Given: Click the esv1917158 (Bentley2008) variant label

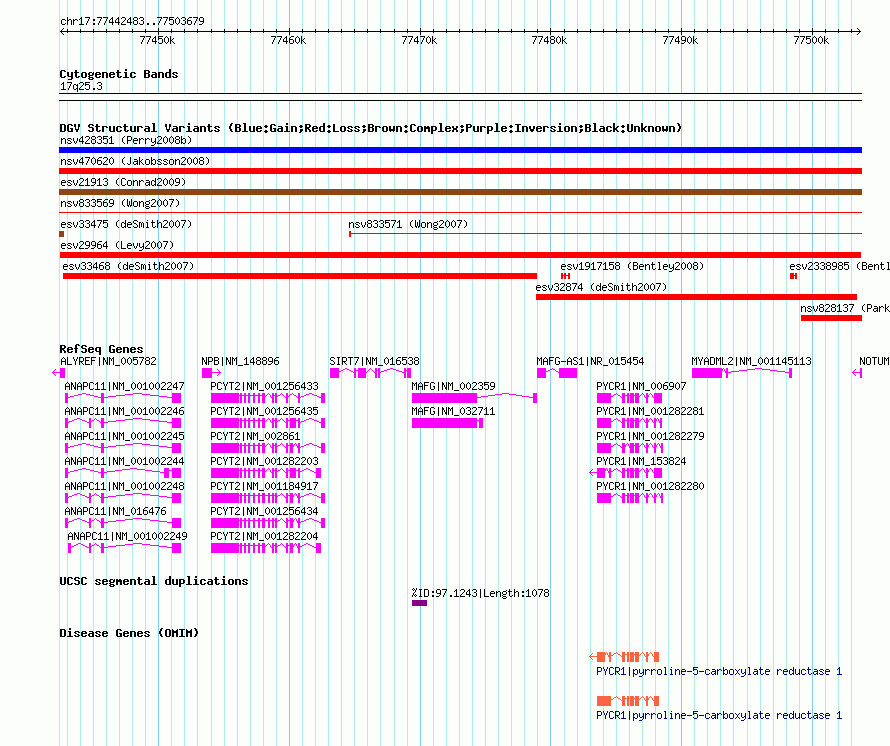Looking at the screenshot, I should click(632, 266).
